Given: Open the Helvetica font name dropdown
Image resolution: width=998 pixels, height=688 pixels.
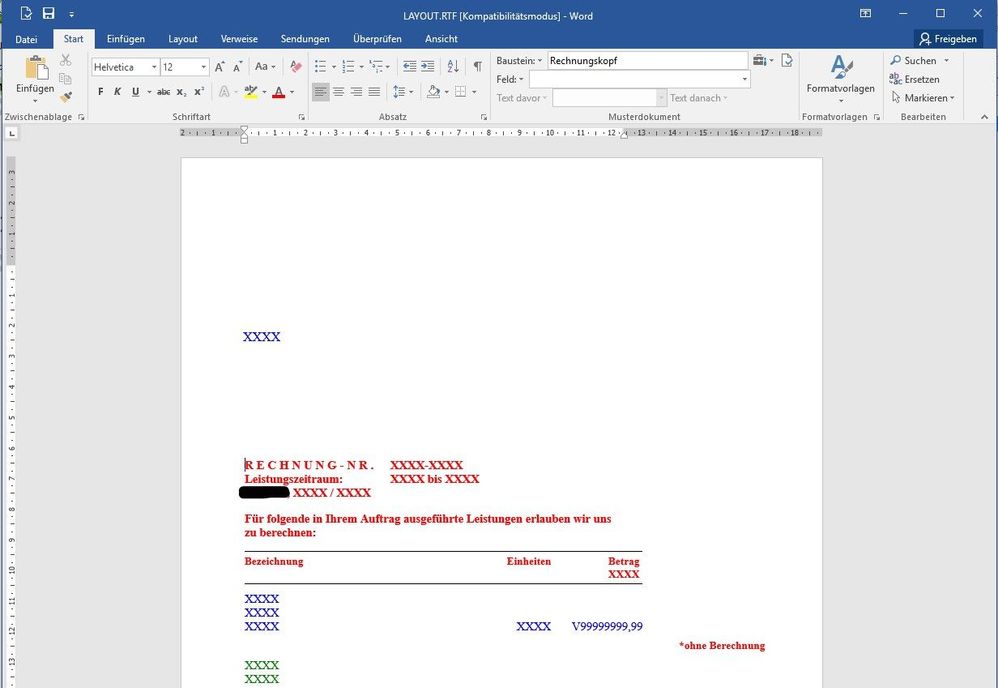Looking at the screenshot, I should point(154,67).
